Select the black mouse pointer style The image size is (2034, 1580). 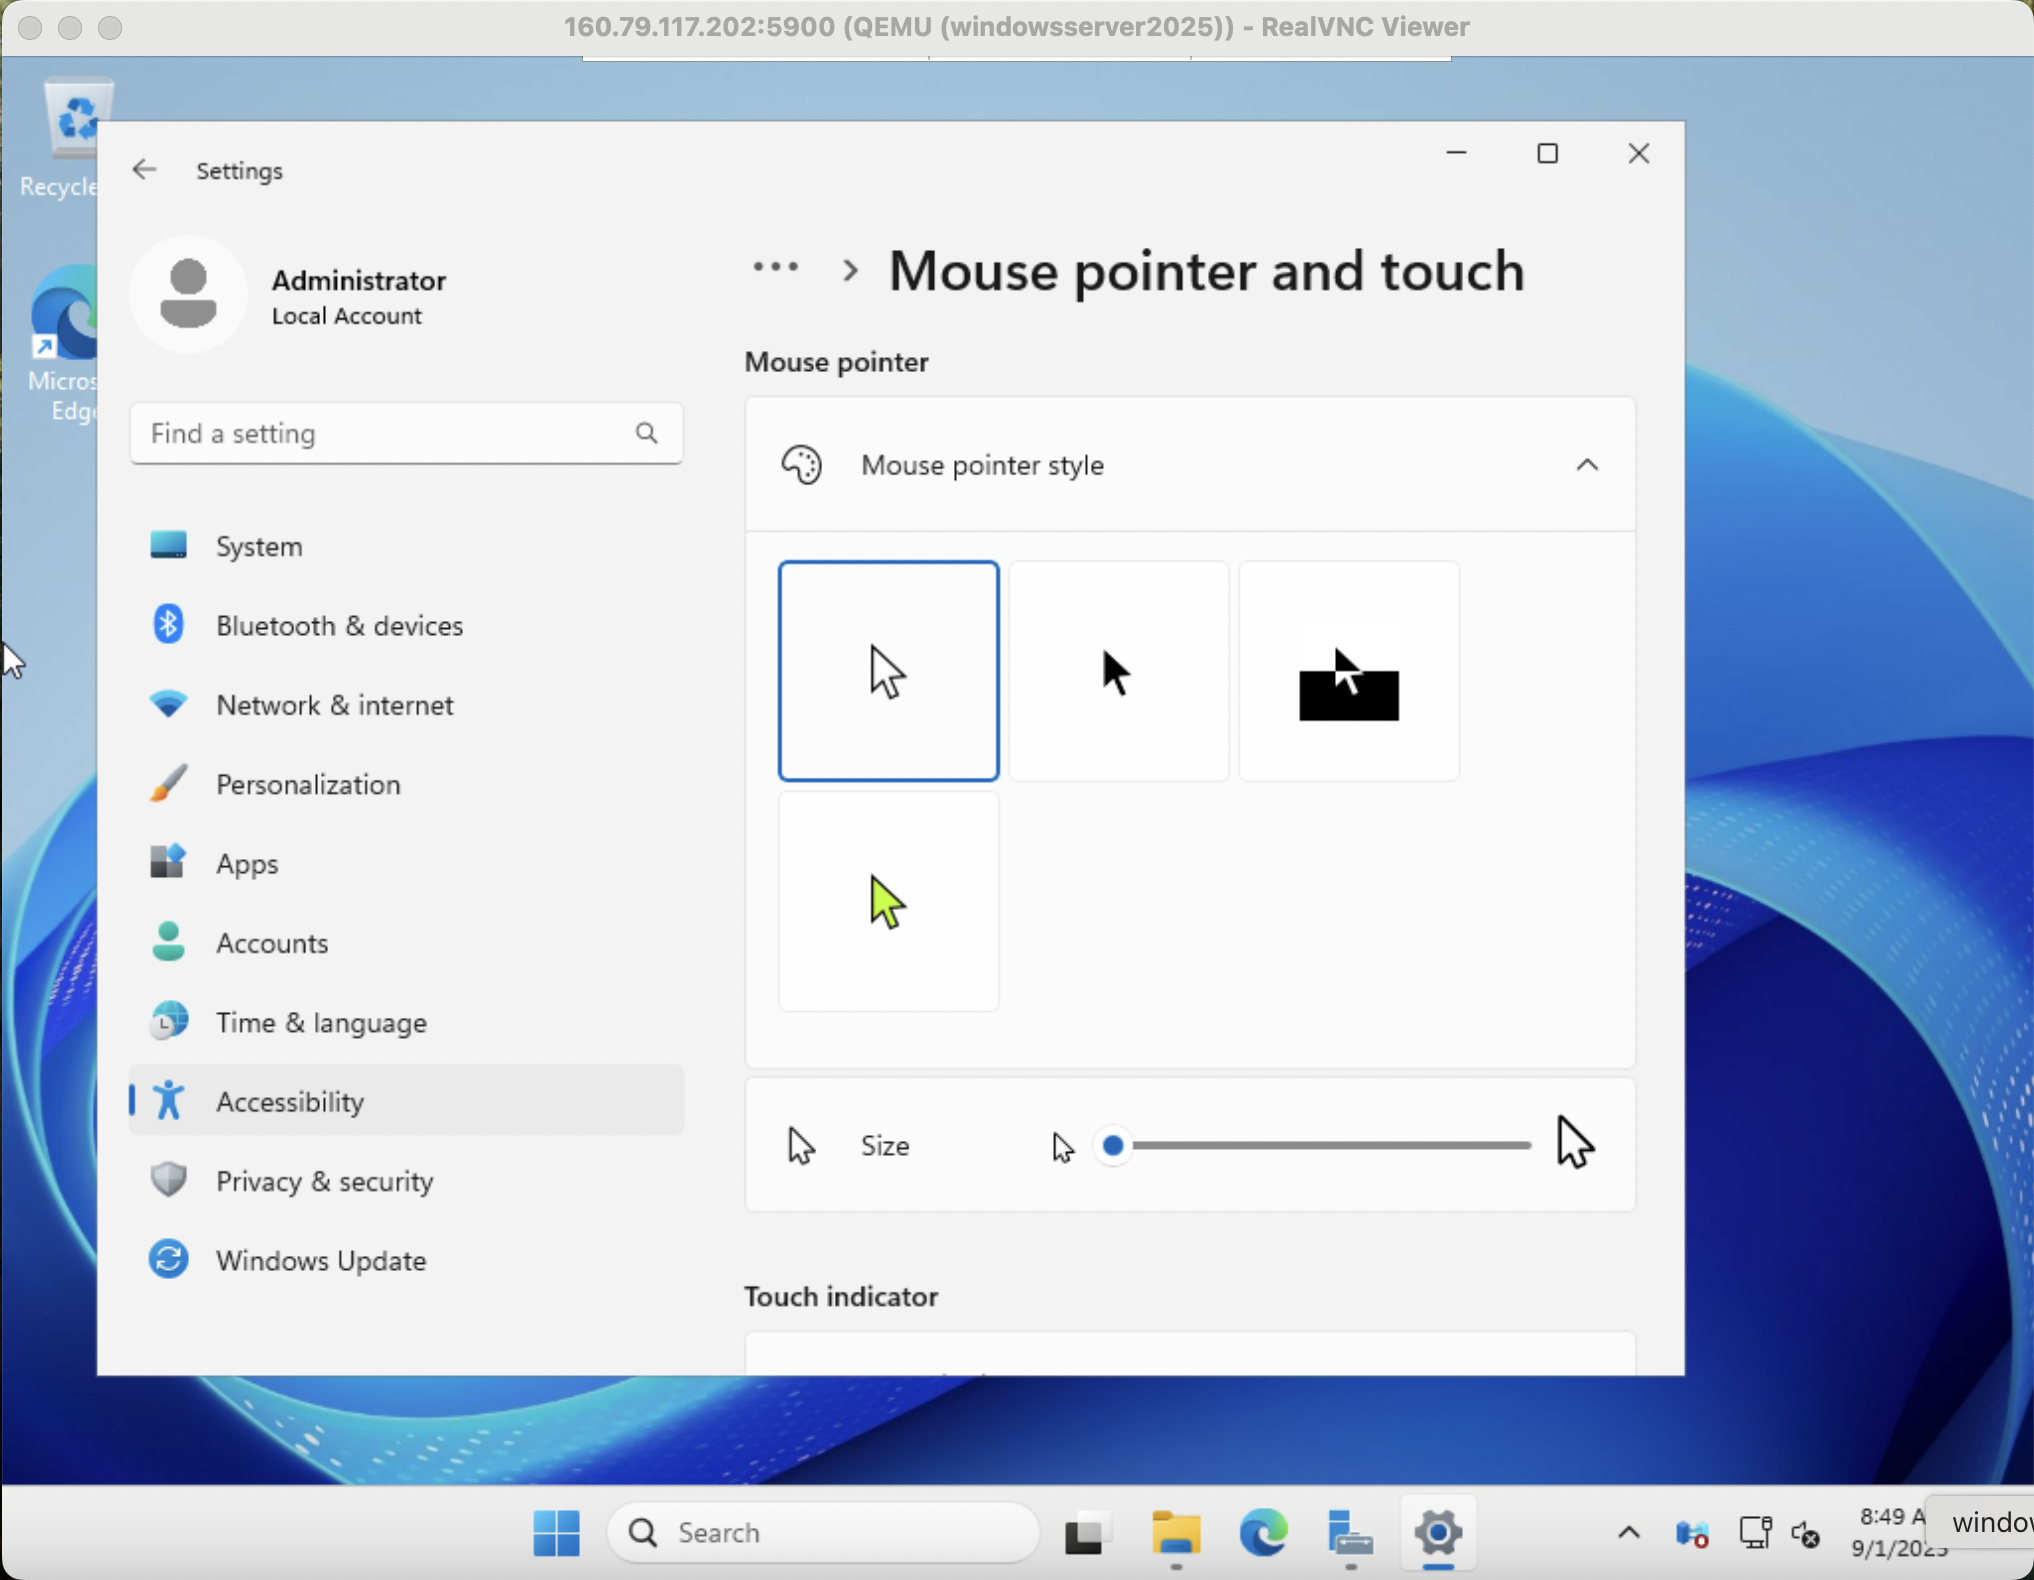pos(1117,671)
